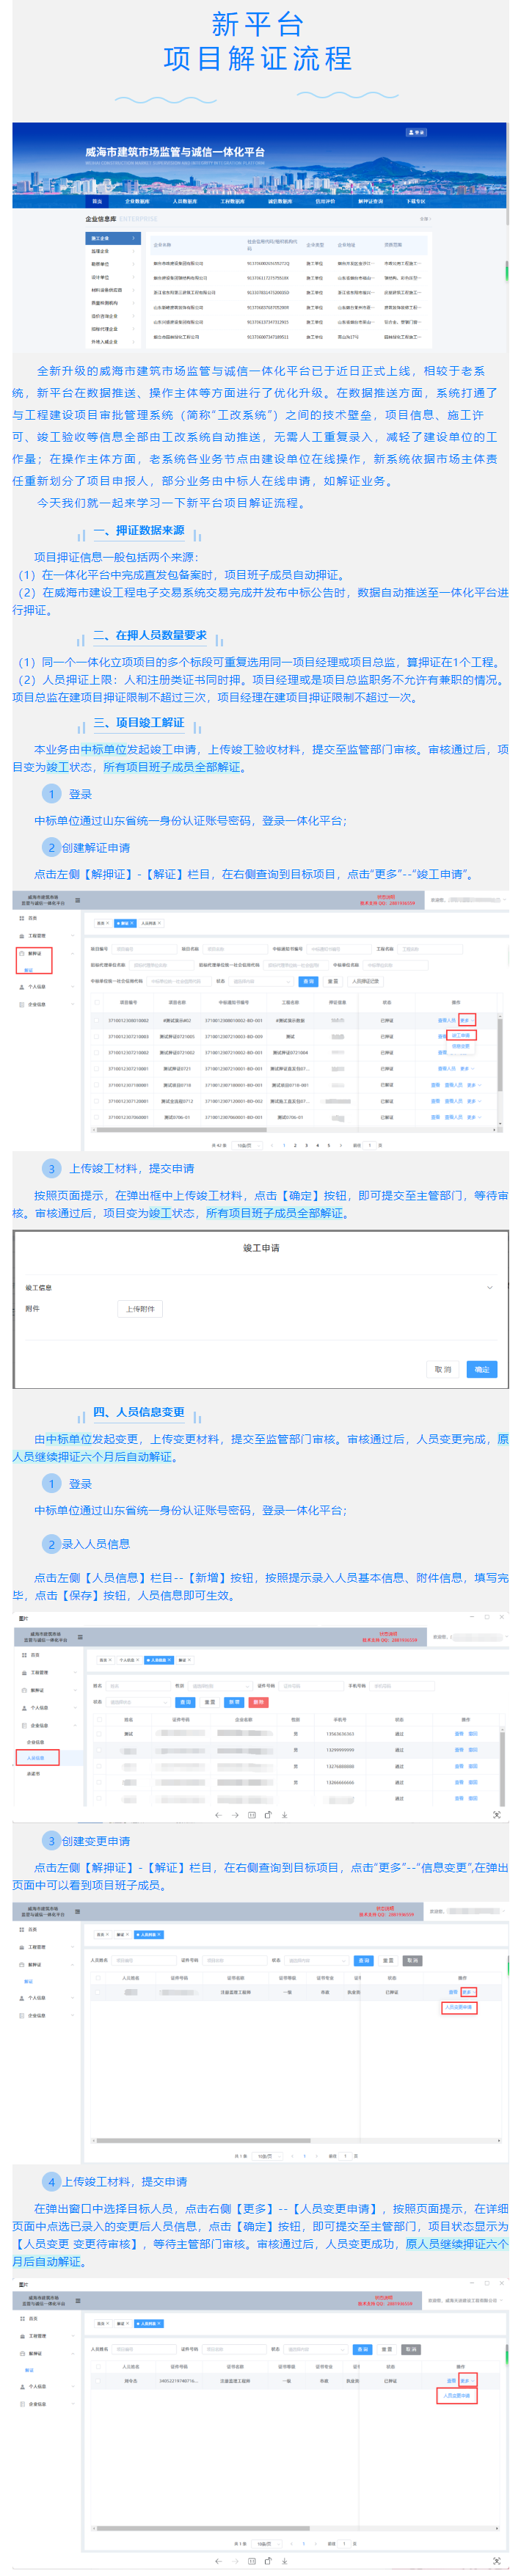Click fullscreen icon at bottom-right of 人员信息 screenshot
The width and height of the screenshot is (521, 2576).
point(497,1815)
